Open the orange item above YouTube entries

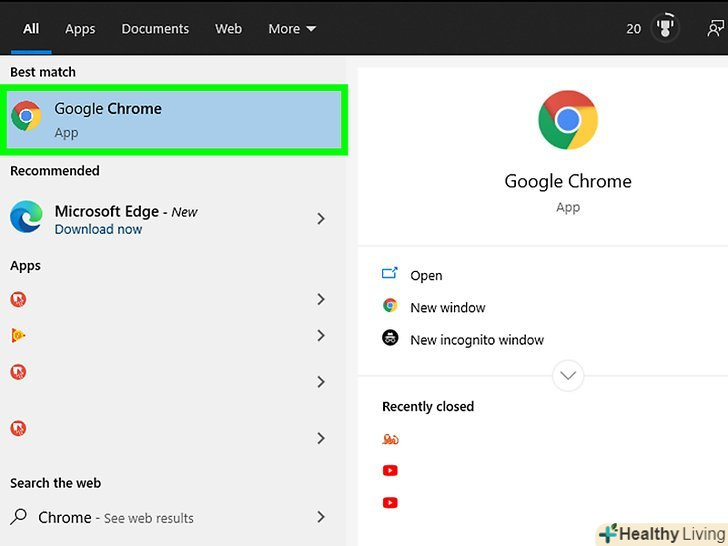coord(390,438)
